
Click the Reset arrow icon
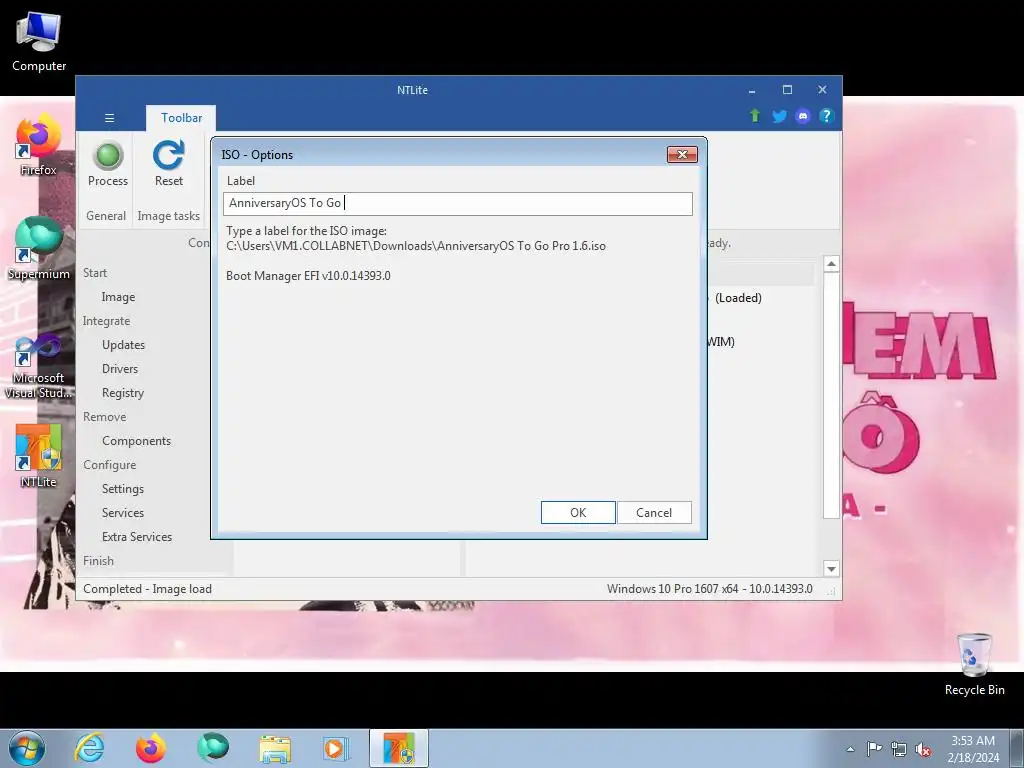168,155
